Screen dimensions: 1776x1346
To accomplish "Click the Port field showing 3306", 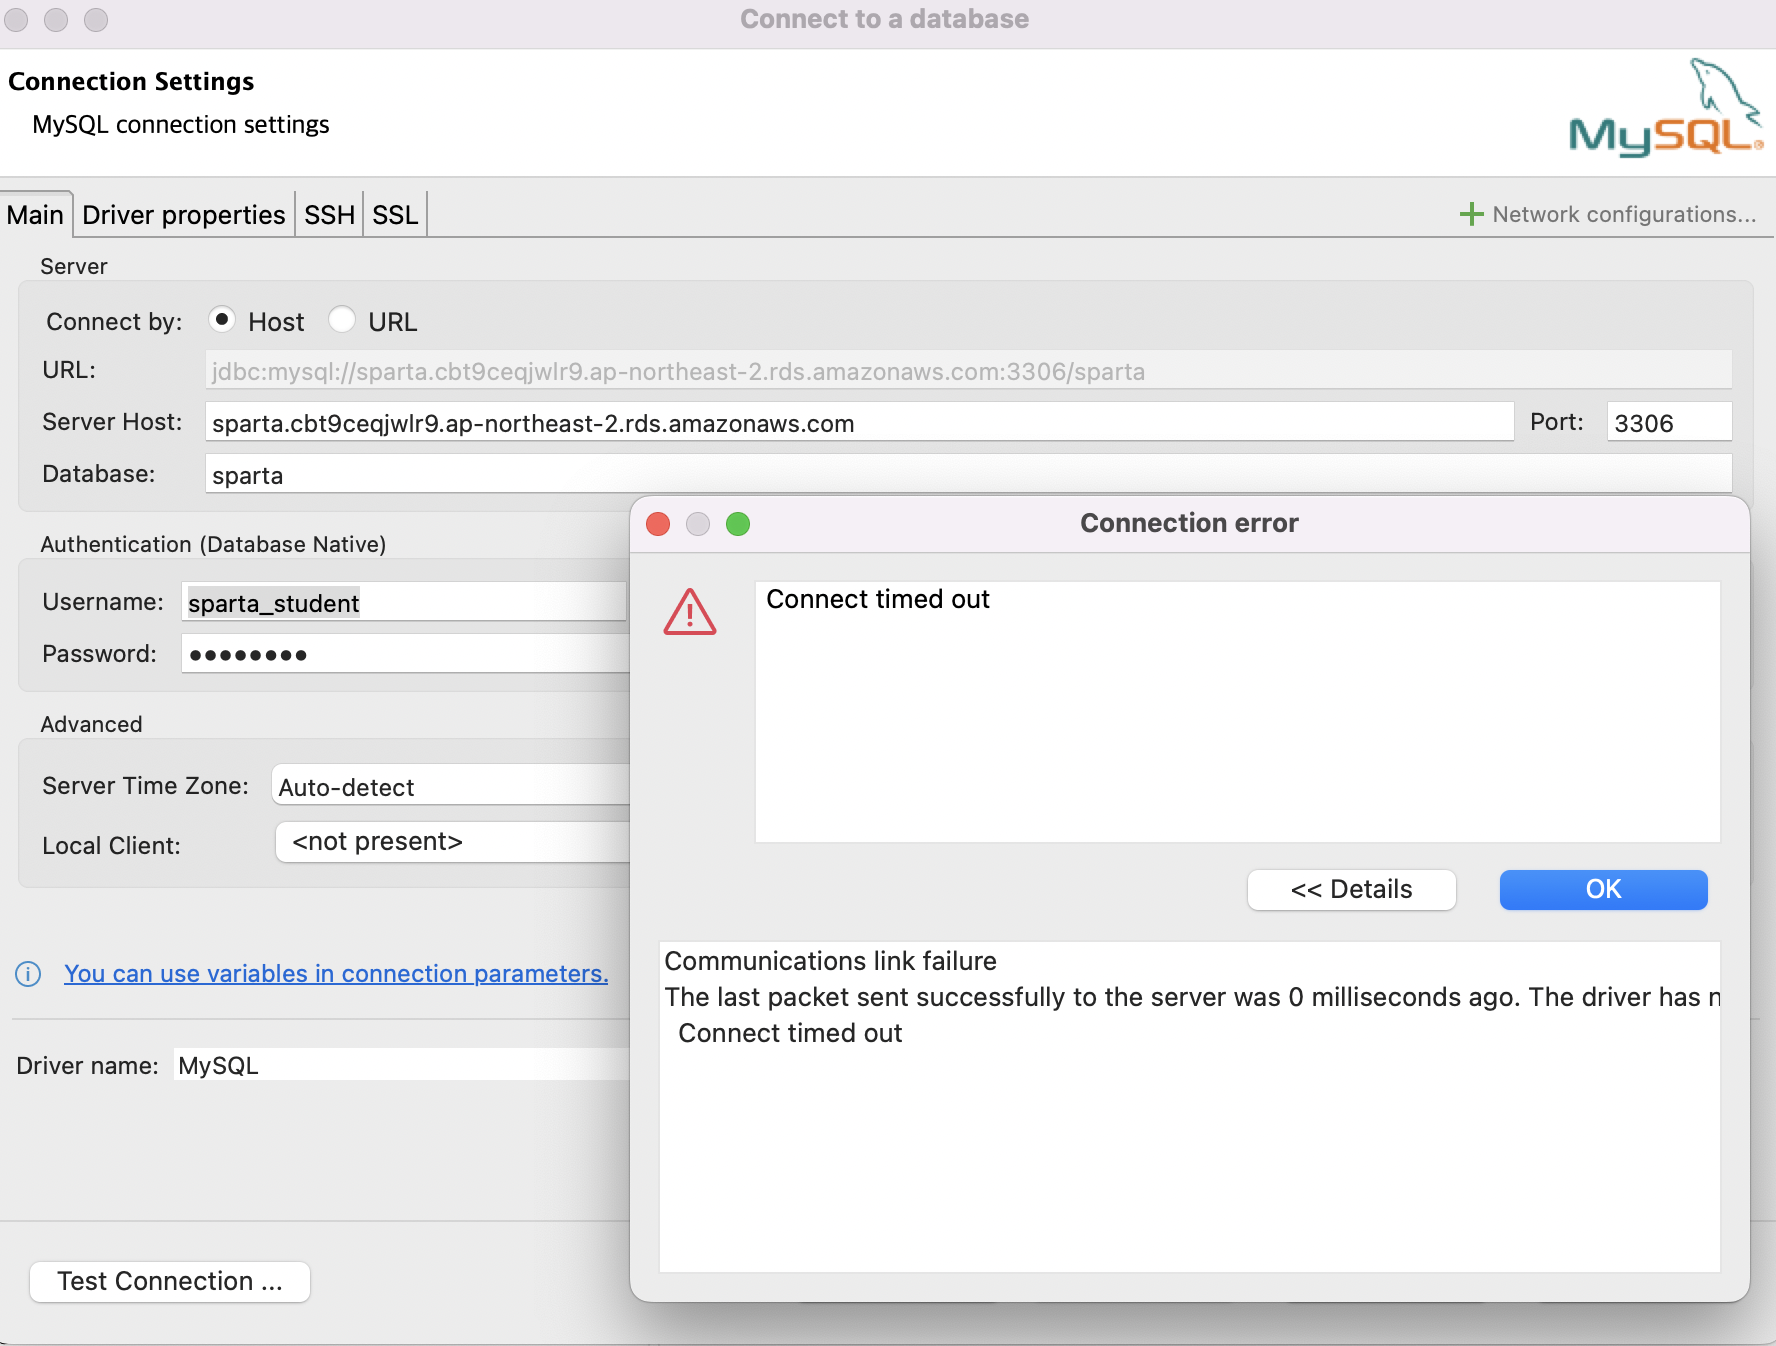I will [1670, 422].
